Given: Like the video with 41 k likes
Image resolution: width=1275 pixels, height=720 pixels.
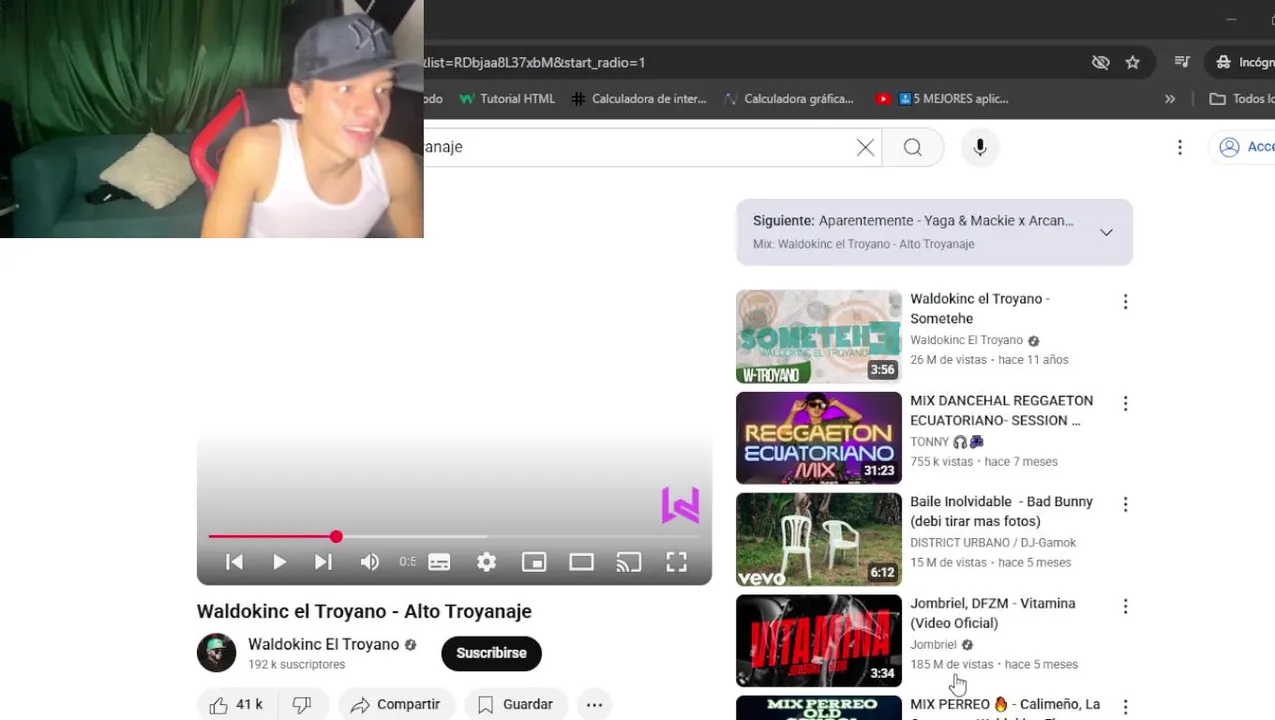Looking at the screenshot, I should tap(236, 705).
